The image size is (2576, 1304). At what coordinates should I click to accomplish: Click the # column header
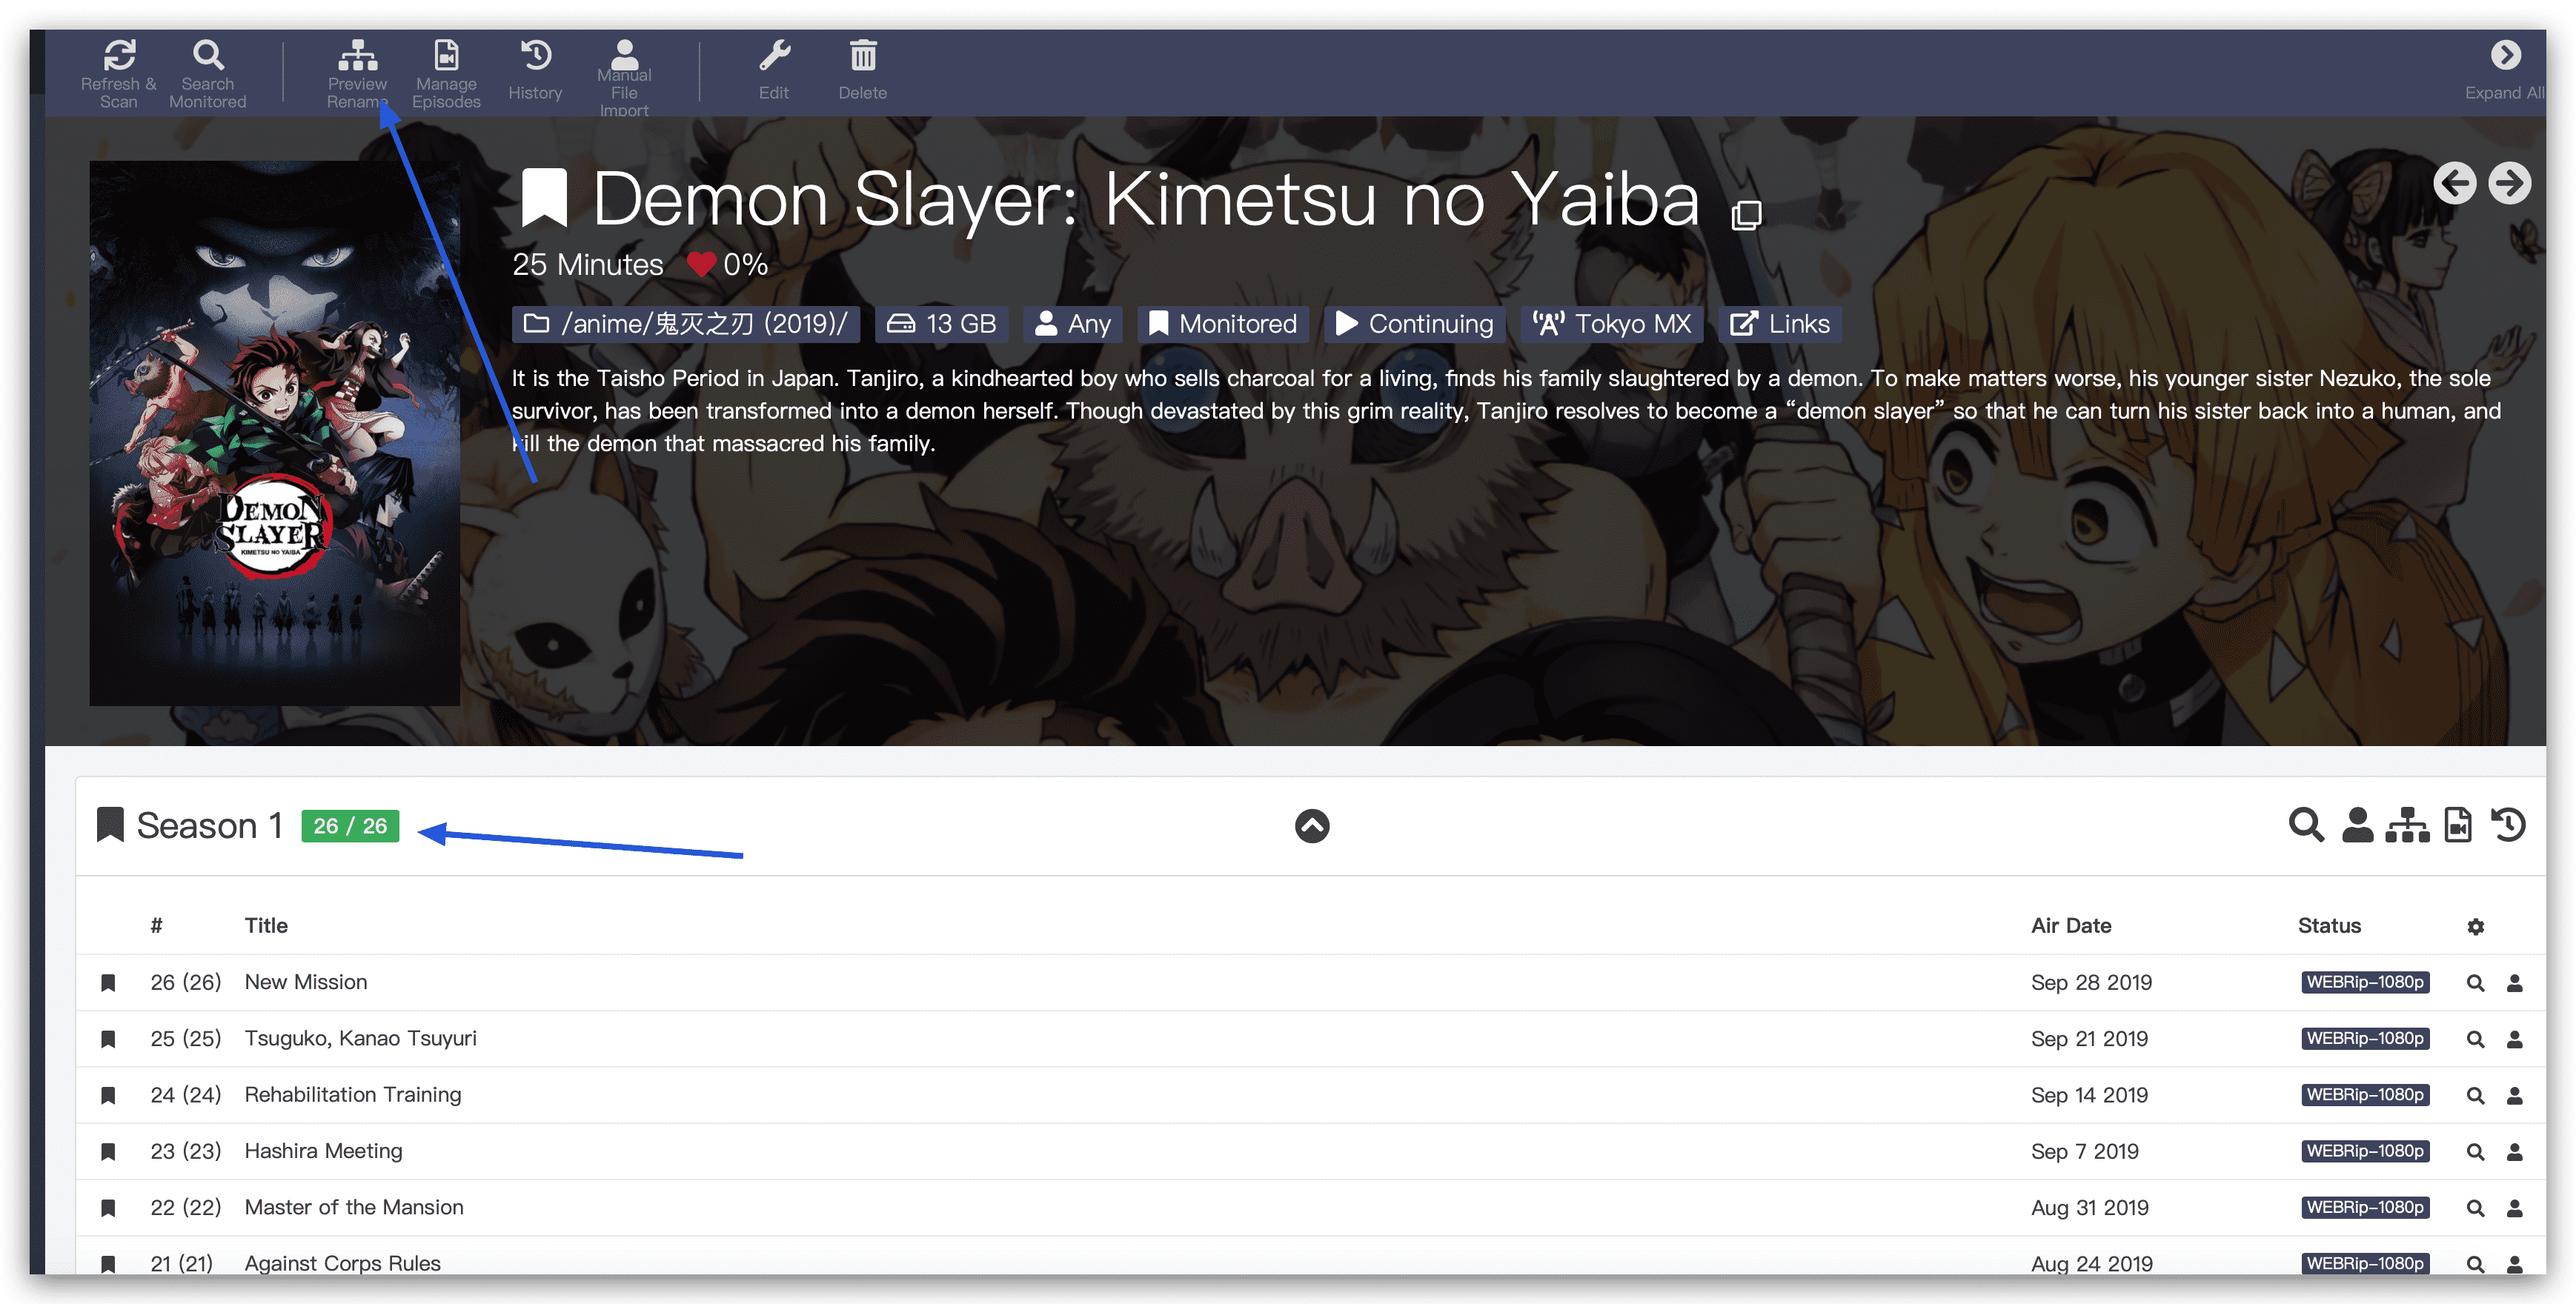[156, 926]
